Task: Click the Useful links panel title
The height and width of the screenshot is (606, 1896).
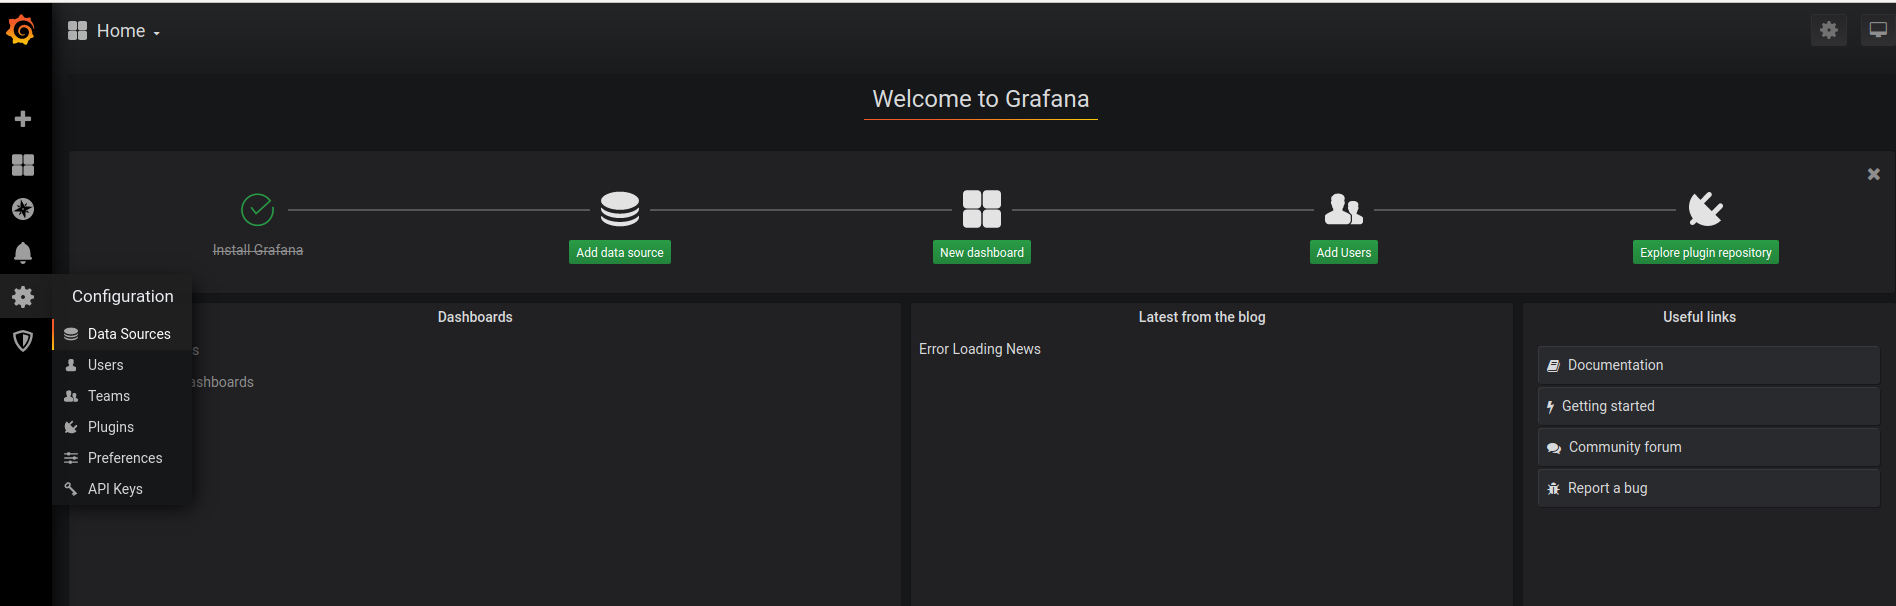Action: [1700, 317]
